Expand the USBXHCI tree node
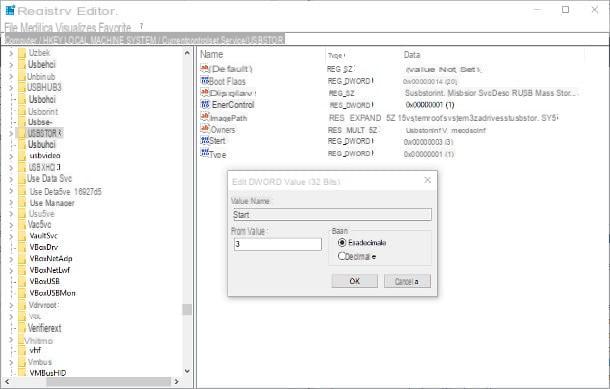The width and height of the screenshot is (610, 389). coord(11,168)
